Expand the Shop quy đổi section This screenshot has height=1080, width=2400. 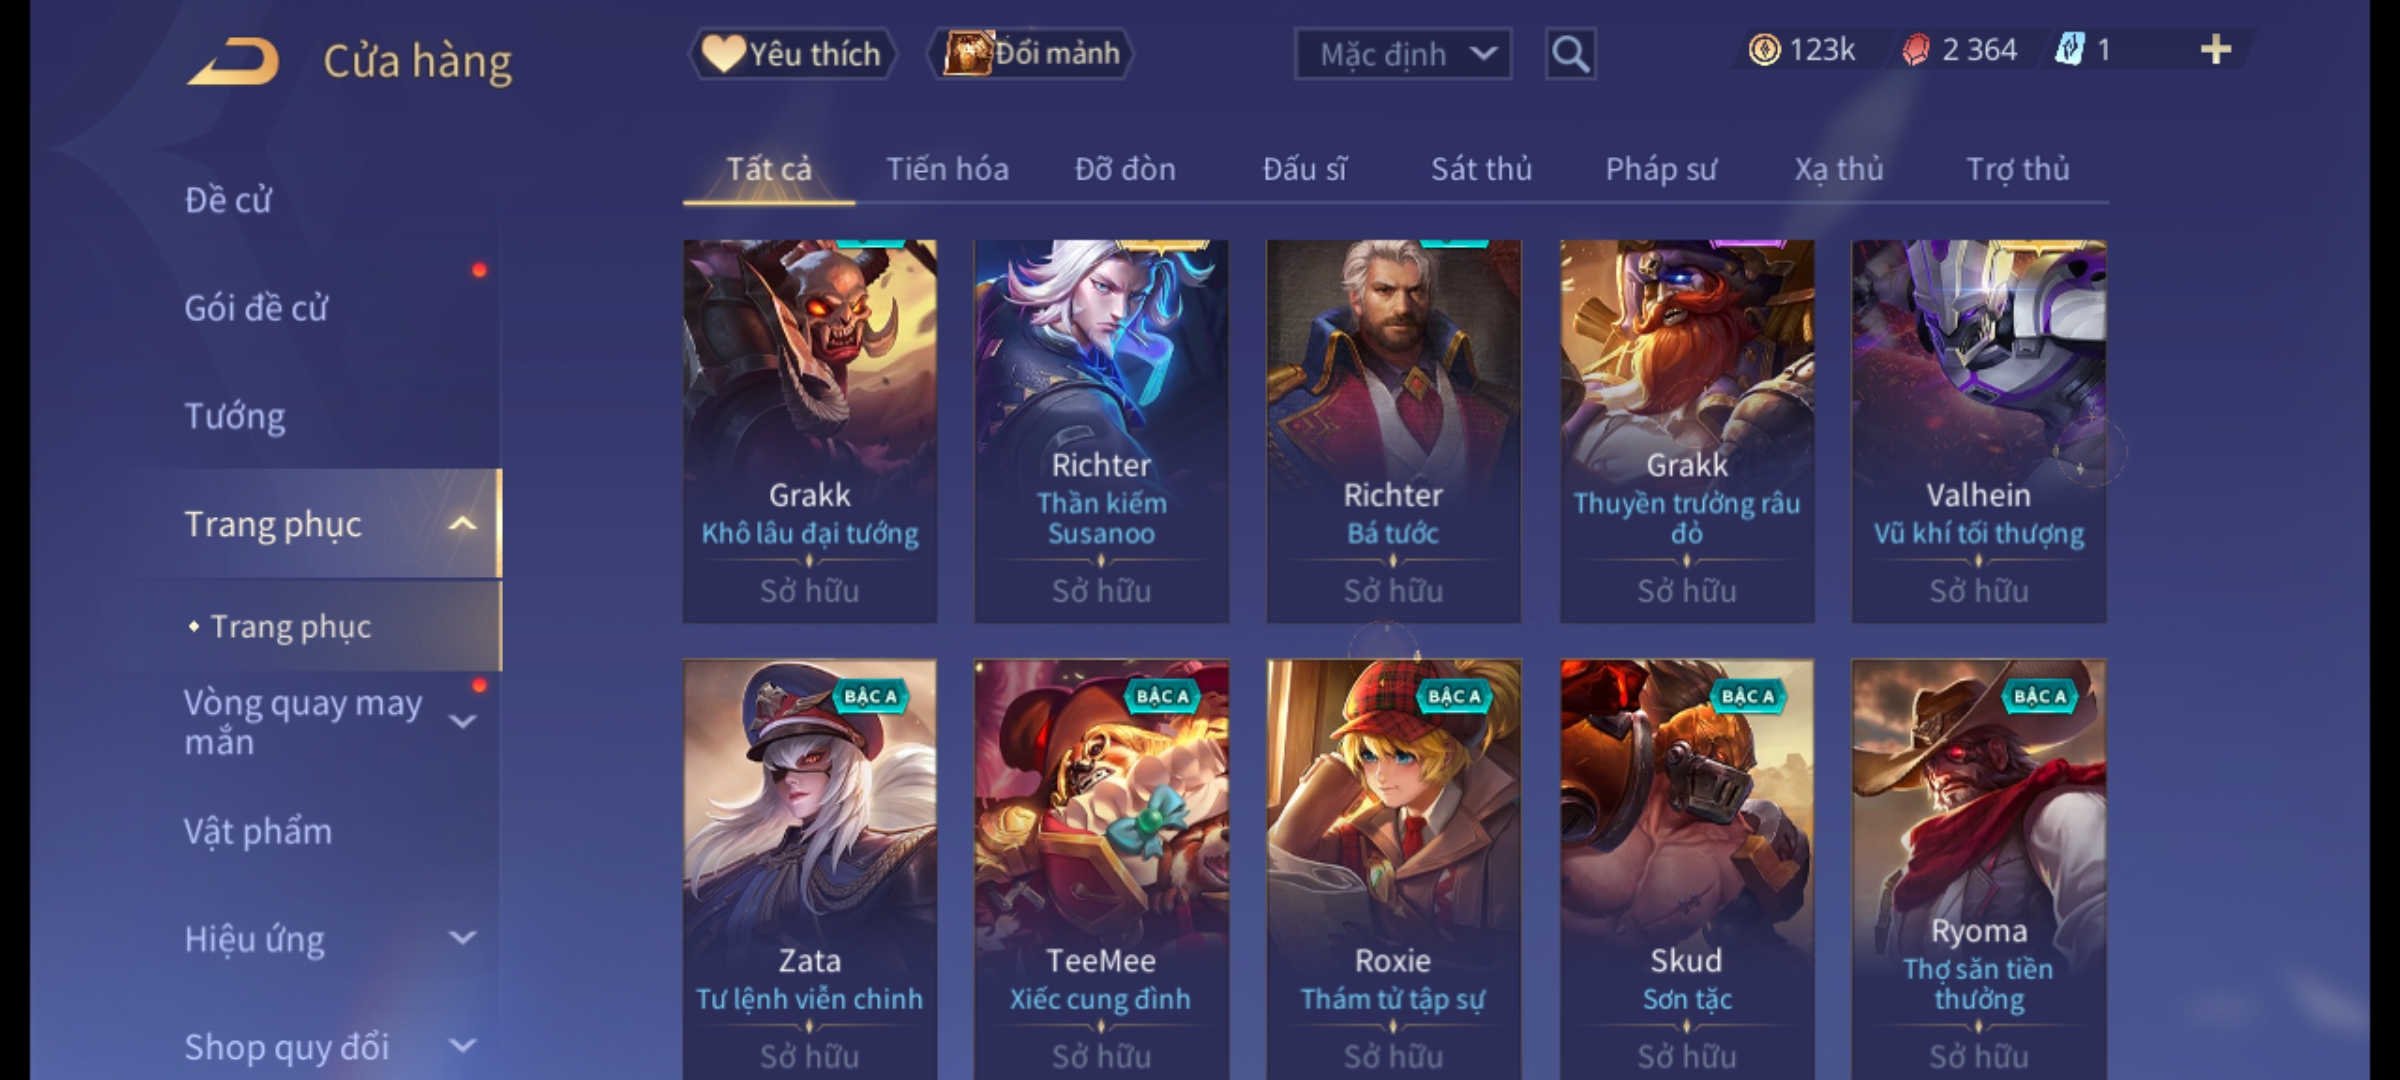(462, 1046)
